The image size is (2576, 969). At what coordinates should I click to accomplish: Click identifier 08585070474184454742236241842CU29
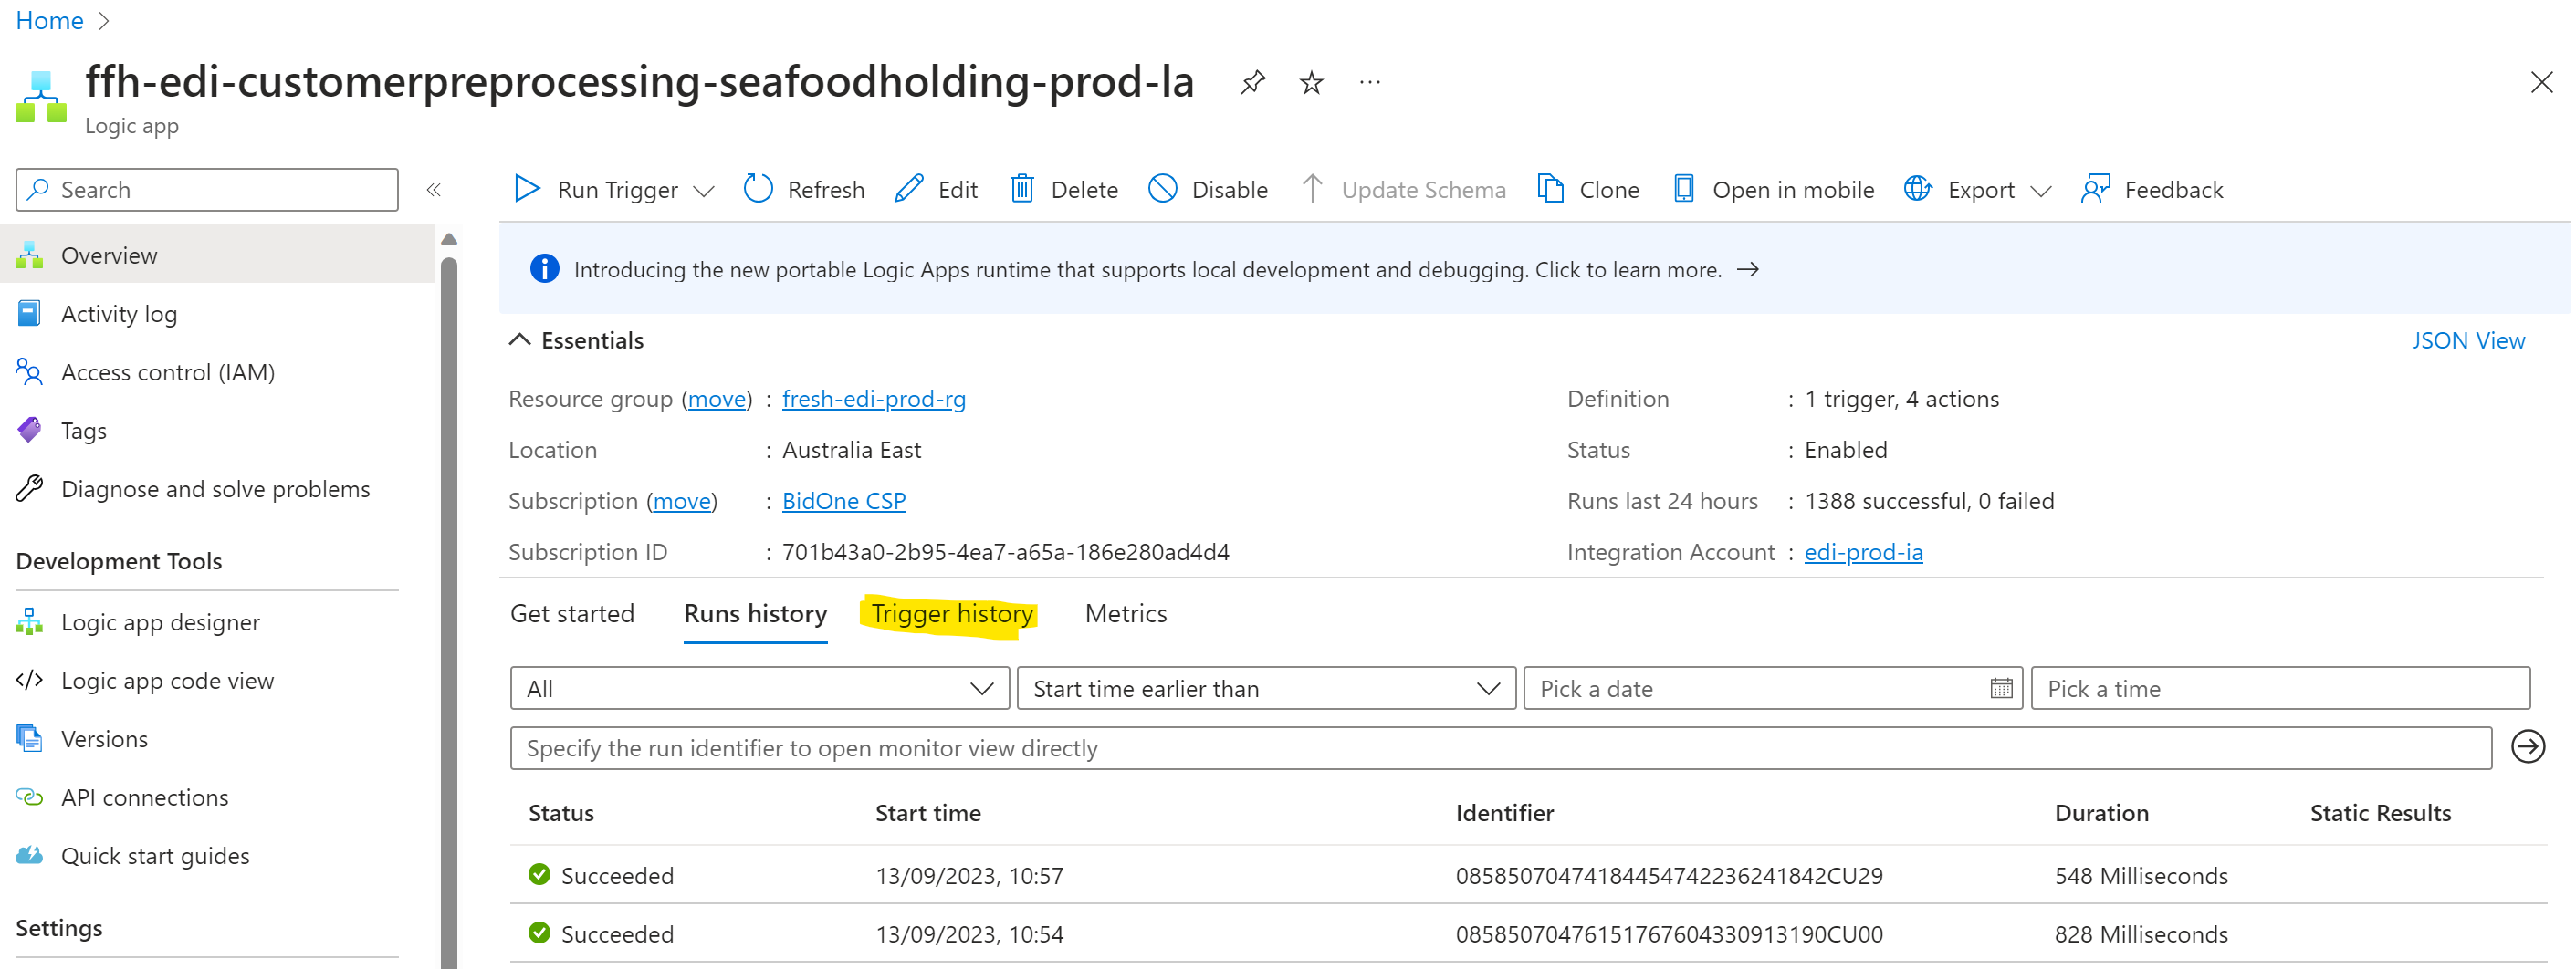[1668, 875]
